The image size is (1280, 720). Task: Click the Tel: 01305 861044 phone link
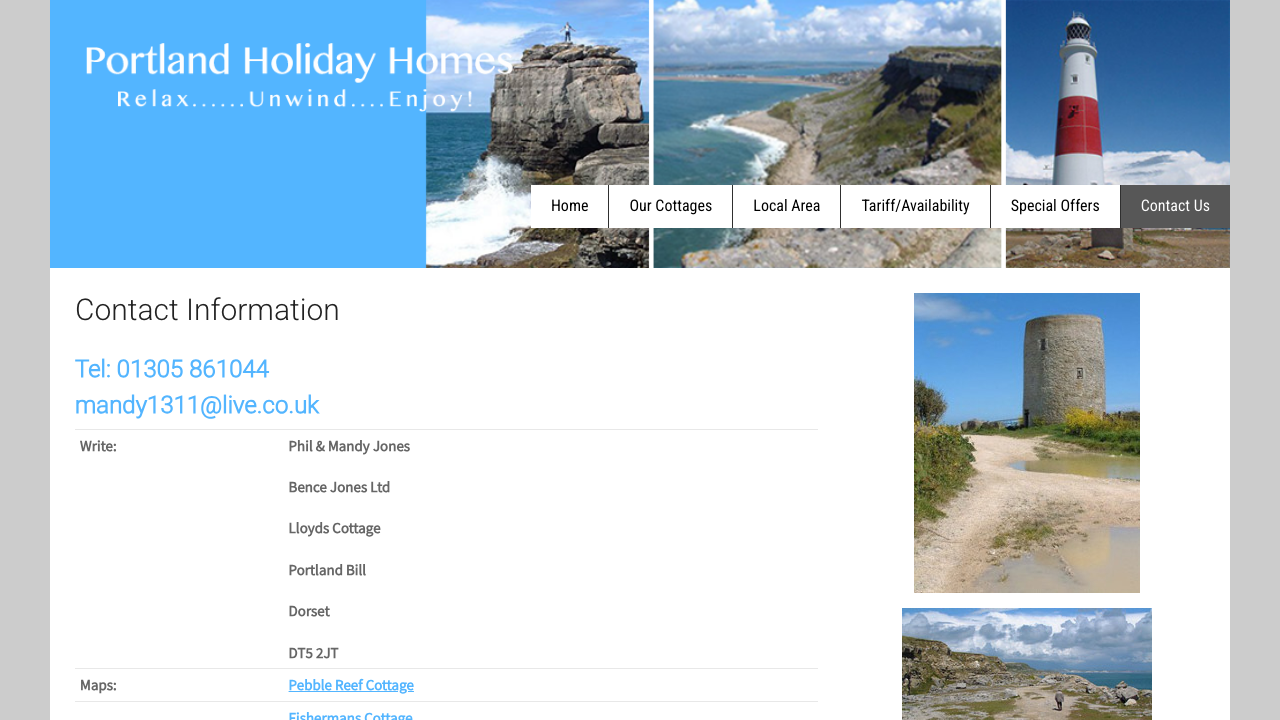click(x=172, y=369)
